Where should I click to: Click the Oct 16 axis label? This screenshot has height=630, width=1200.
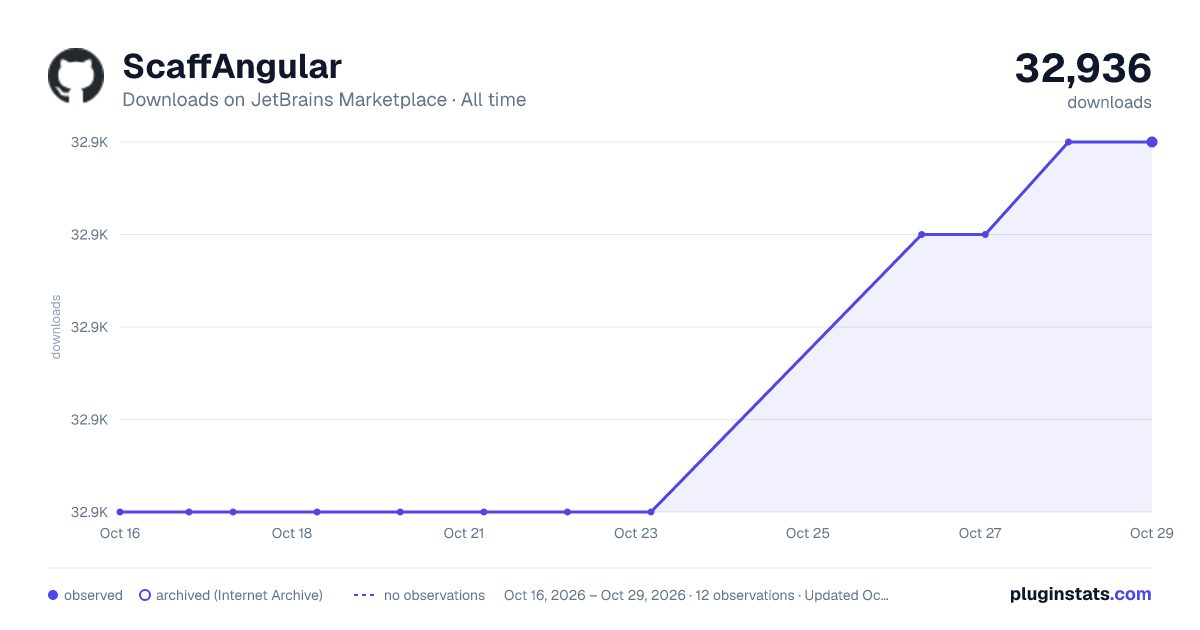(120, 533)
